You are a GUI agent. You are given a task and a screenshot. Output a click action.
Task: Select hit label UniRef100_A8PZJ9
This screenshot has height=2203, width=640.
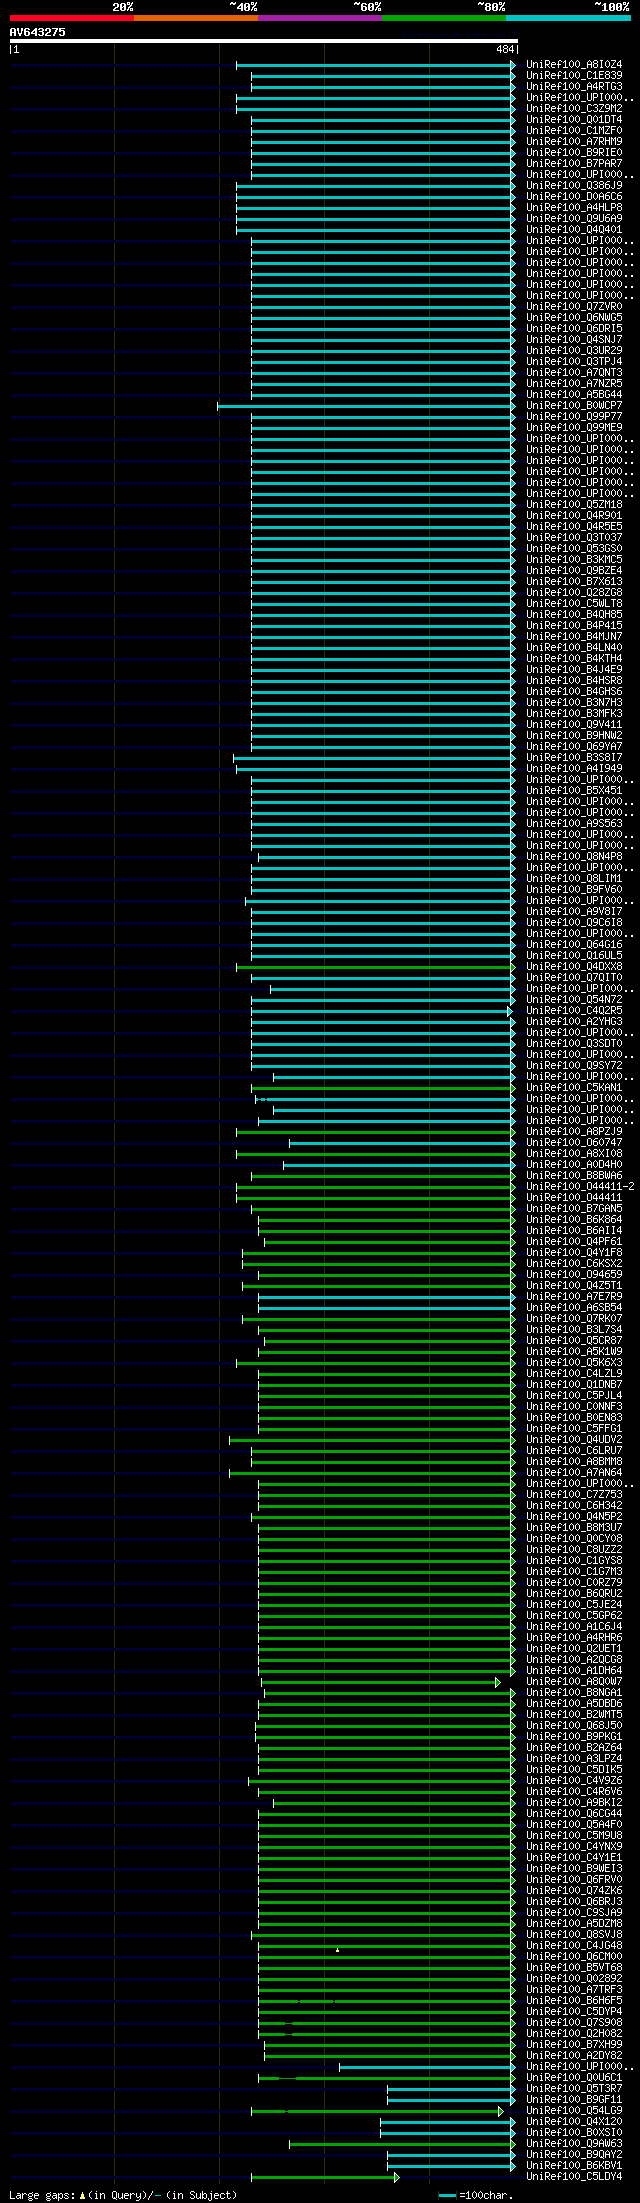[x=574, y=1131]
